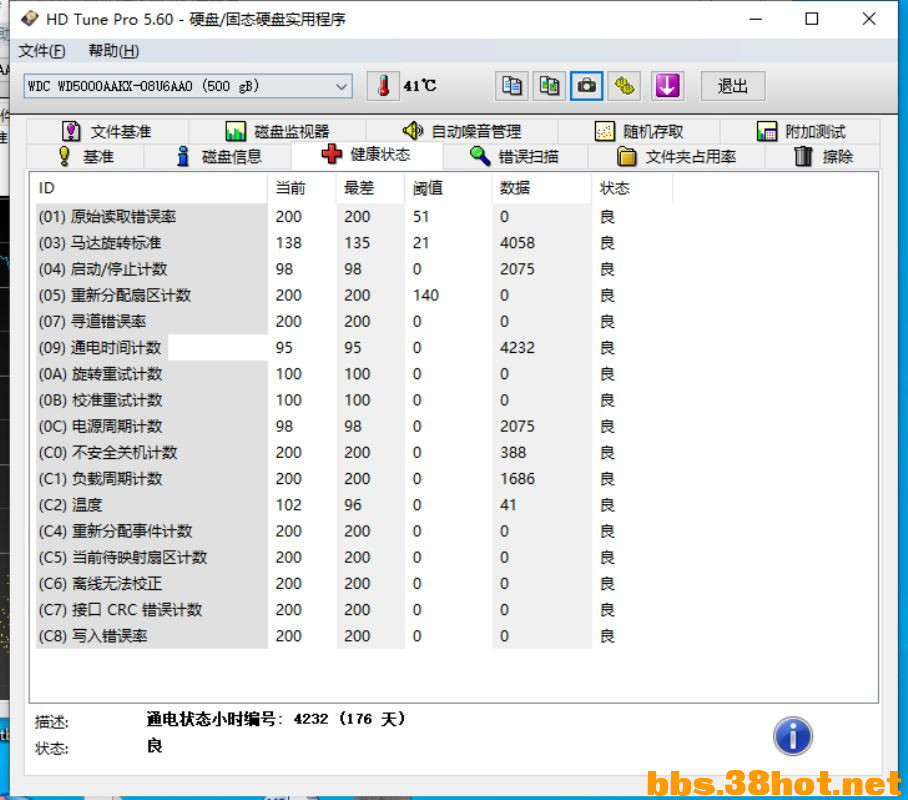Open the options gear icon
The image size is (908, 800).
click(x=624, y=86)
